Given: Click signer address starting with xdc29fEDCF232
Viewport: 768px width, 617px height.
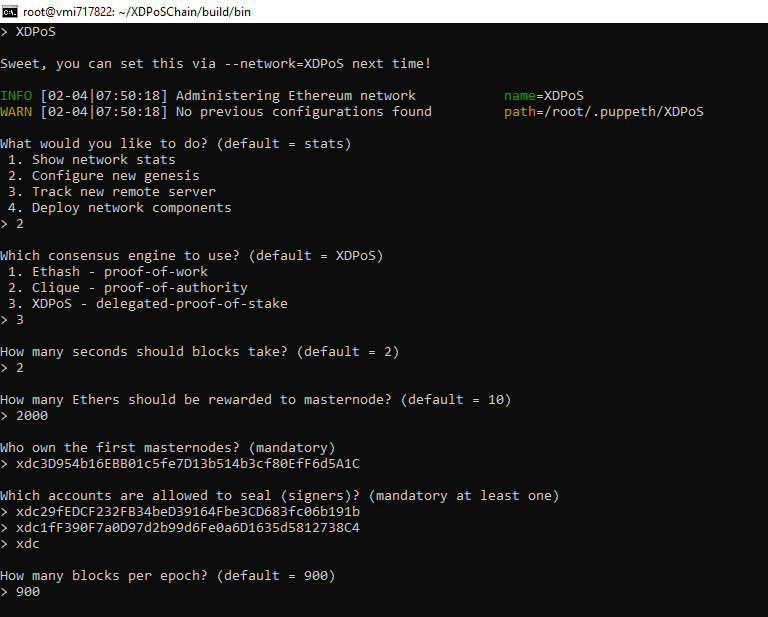Looking at the screenshot, I should click(188, 512).
